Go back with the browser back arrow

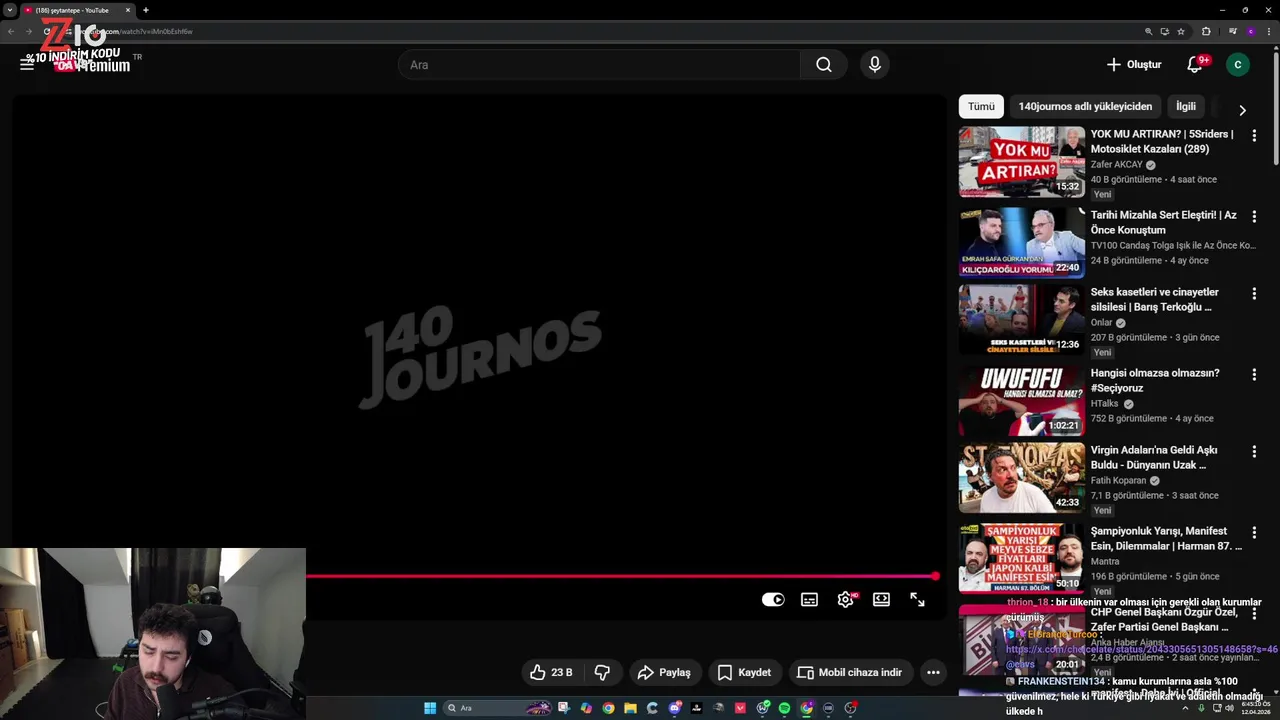[x=11, y=31]
